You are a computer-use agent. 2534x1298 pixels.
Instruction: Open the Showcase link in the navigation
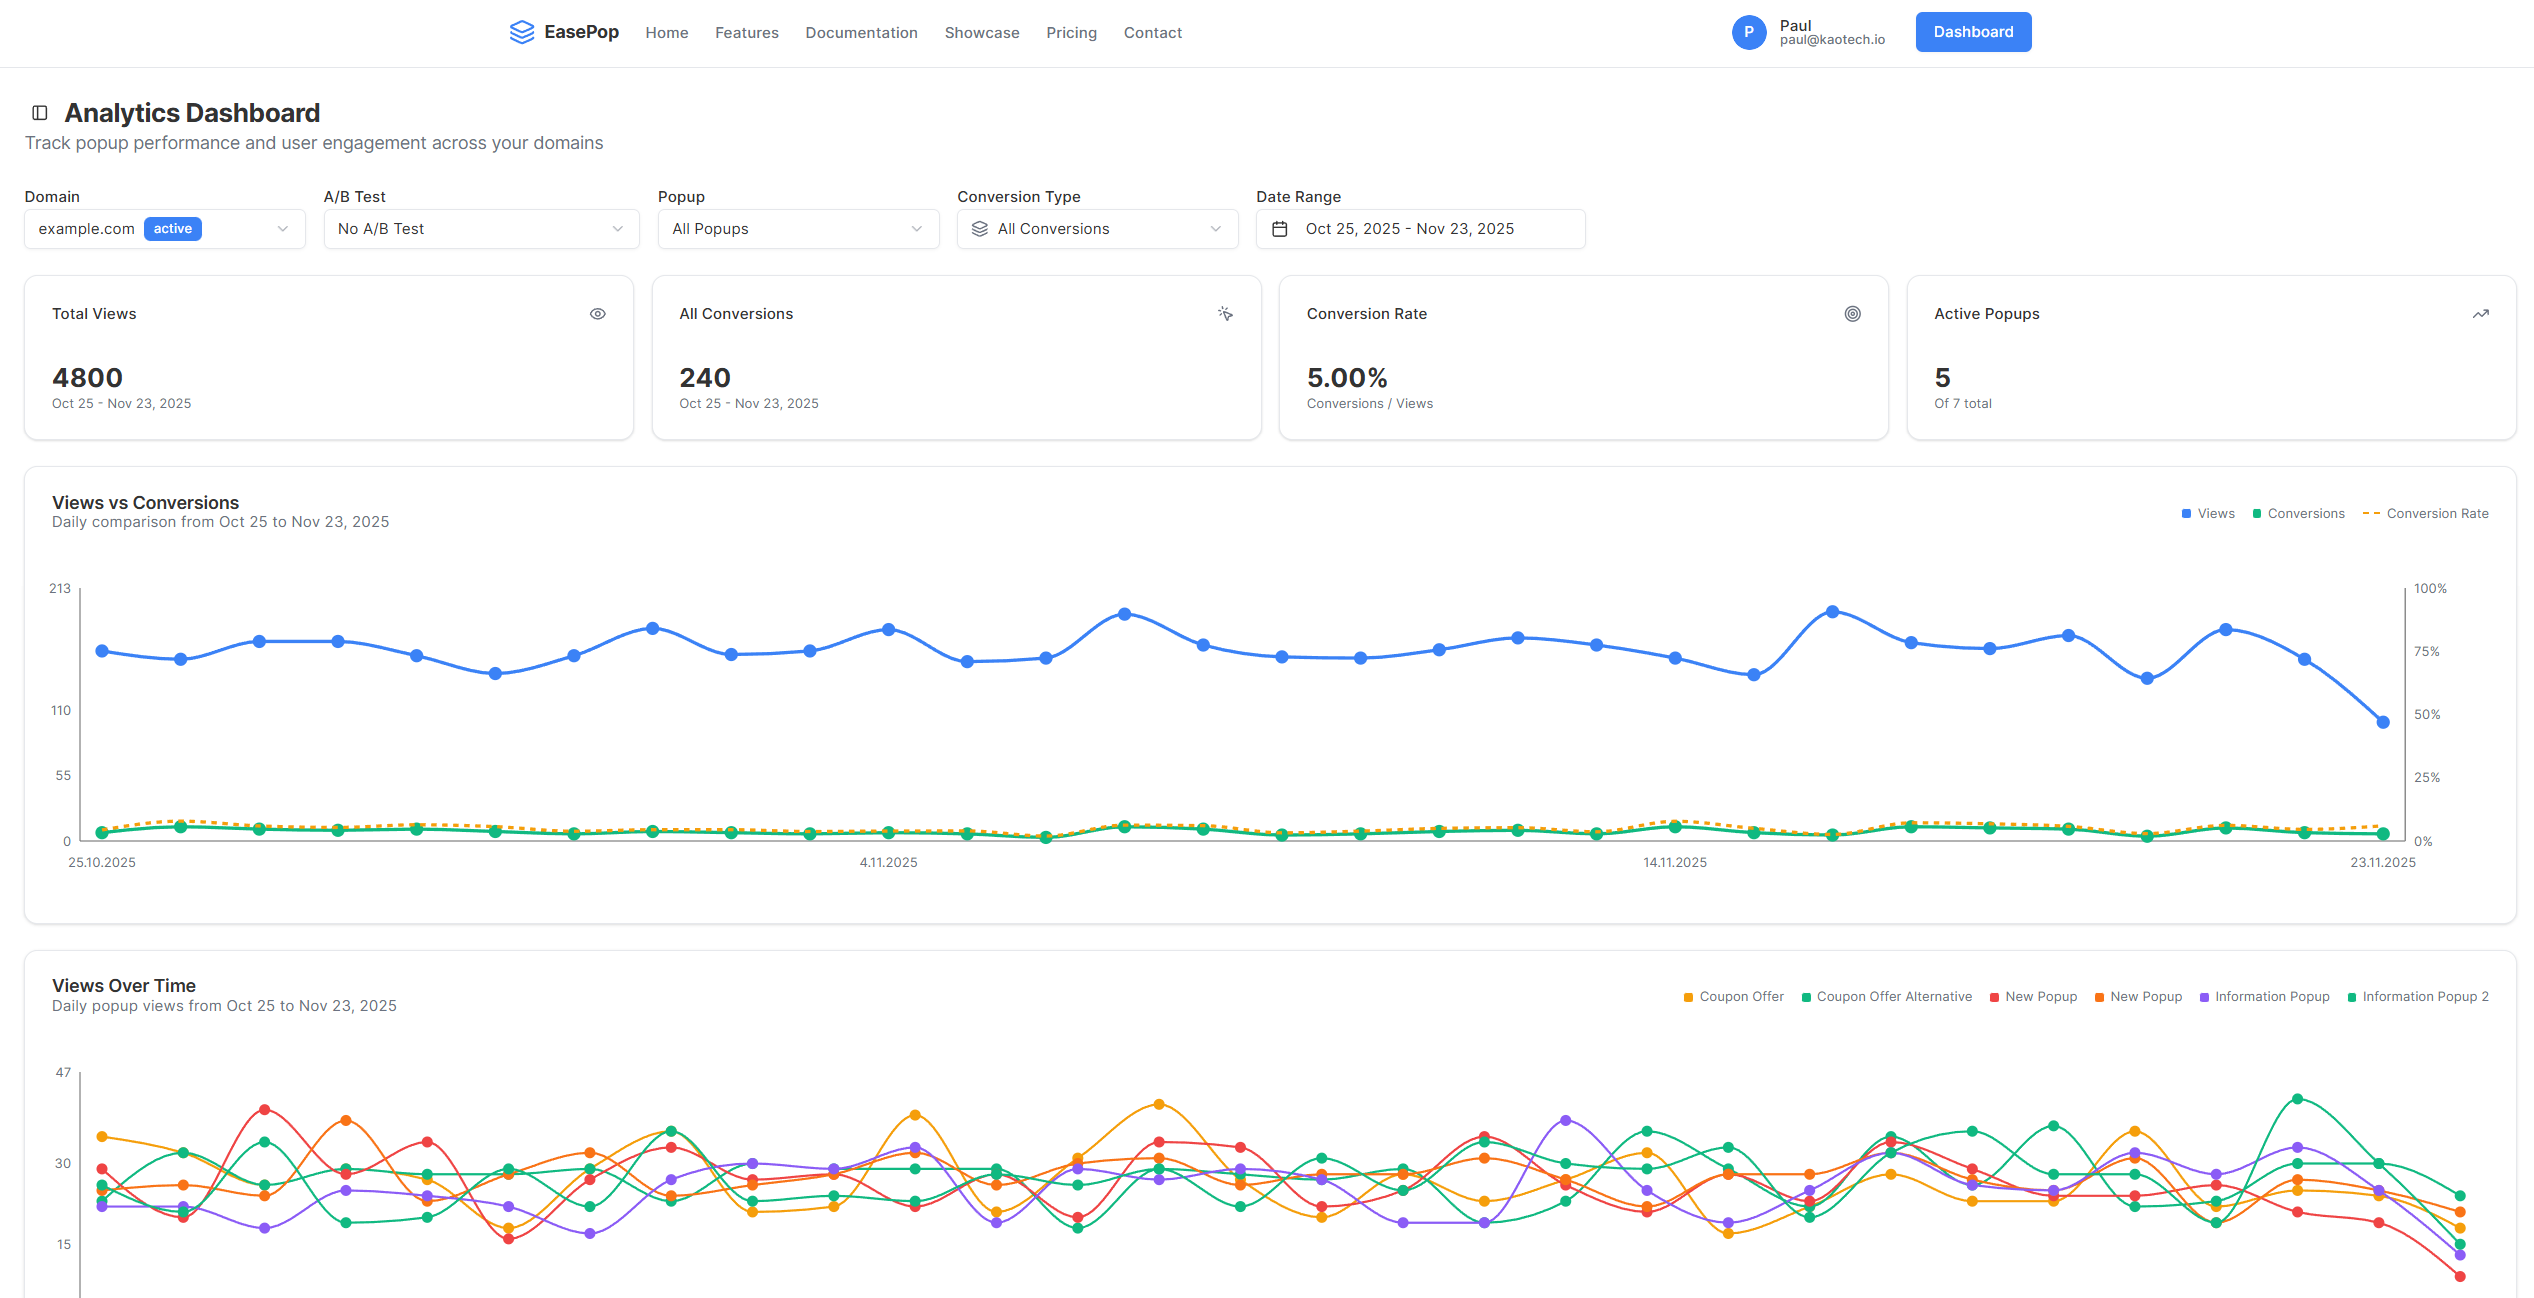982,32
